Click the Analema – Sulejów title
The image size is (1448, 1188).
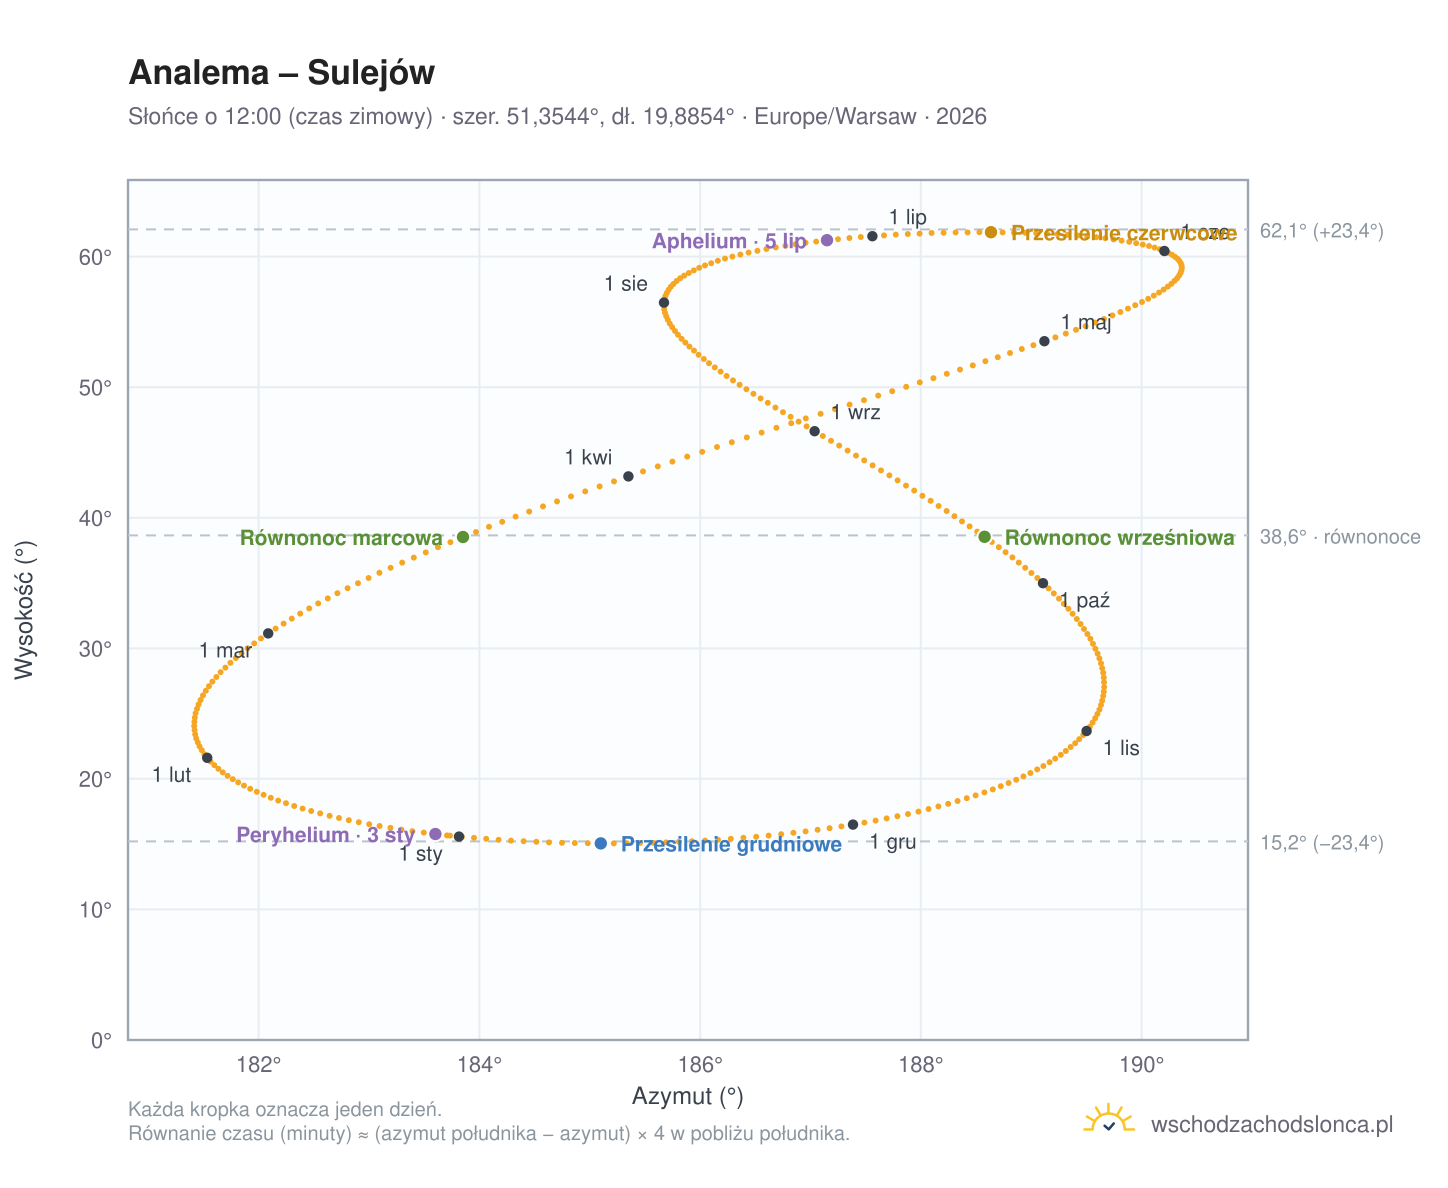coord(282,73)
